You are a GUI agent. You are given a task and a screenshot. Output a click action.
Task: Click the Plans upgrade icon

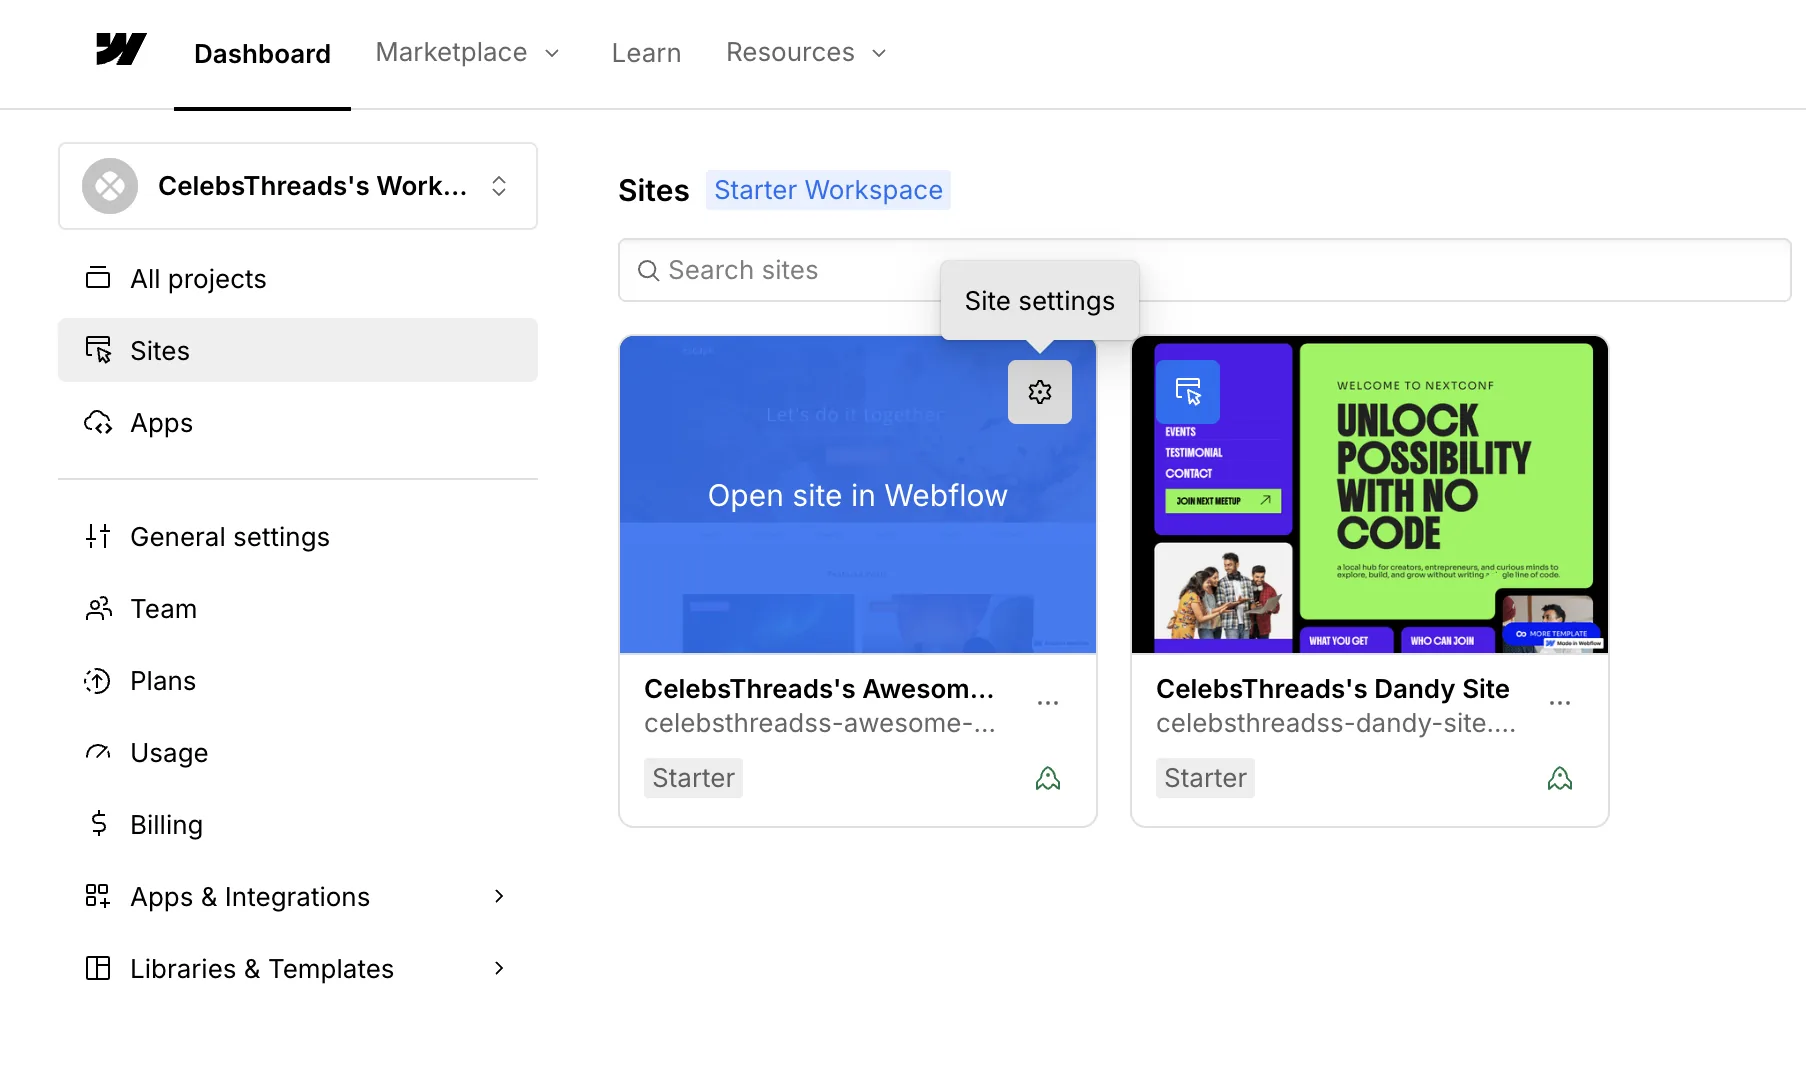[x=98, y=680]
